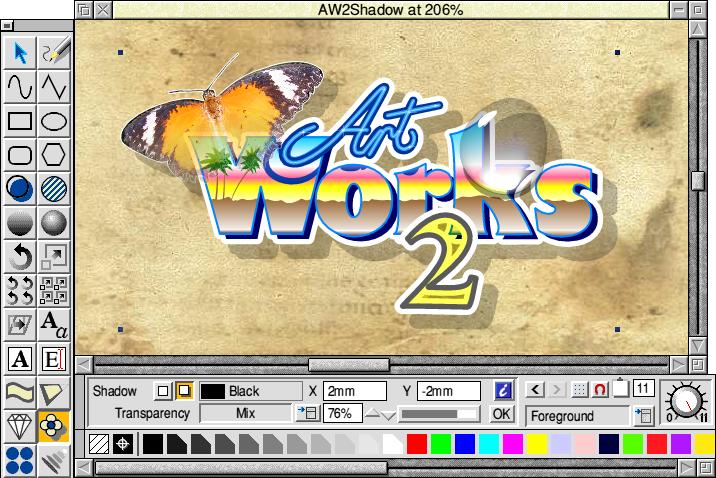
Task: Select the rounded rectangle tool
Action: pyautogui.click(x=20, y=155)
